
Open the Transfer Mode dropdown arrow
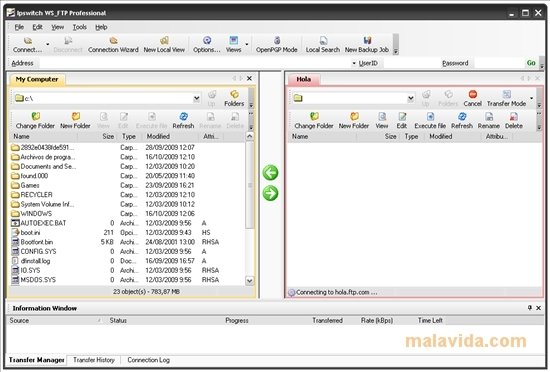[x=531, y=99]
